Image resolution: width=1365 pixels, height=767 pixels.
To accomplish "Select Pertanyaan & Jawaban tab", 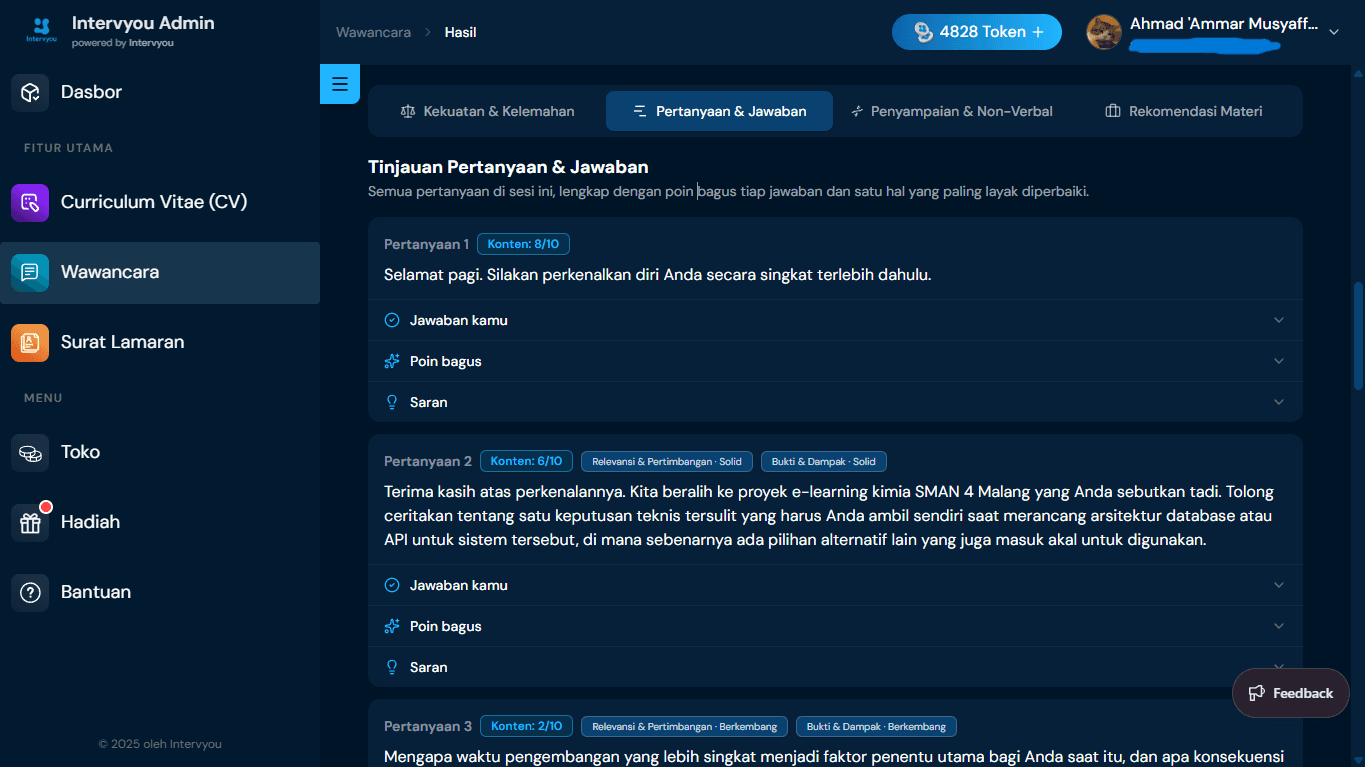I will [719, 111].
